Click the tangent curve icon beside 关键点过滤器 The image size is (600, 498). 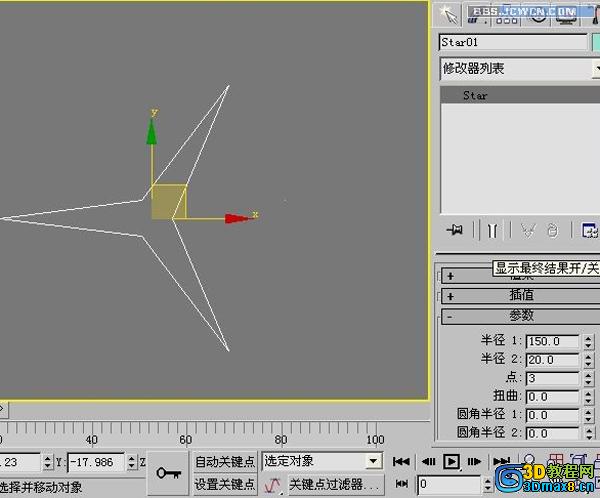pyautogui.click(x=272, y=485)
